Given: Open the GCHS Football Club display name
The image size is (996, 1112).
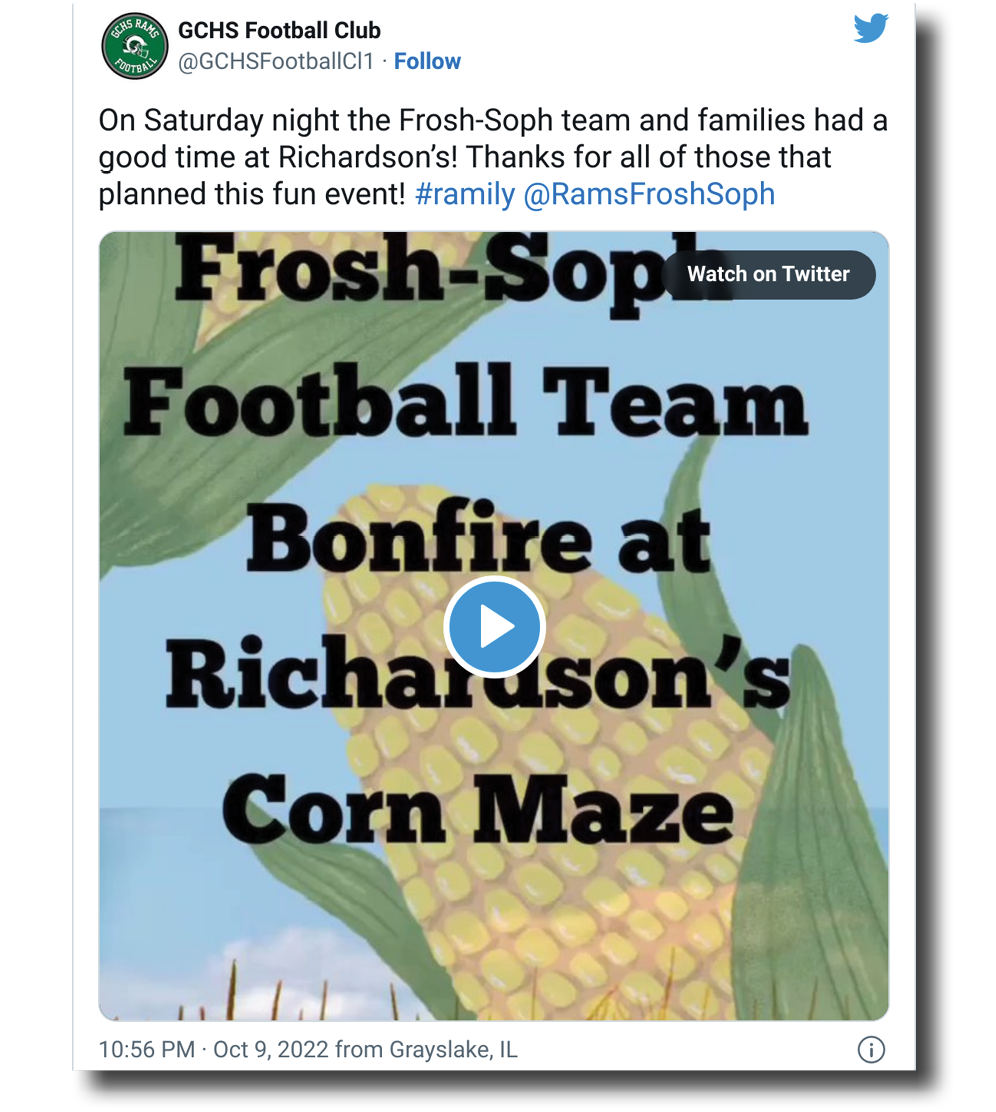Looking at the screenshot, I should click(279, 31).
